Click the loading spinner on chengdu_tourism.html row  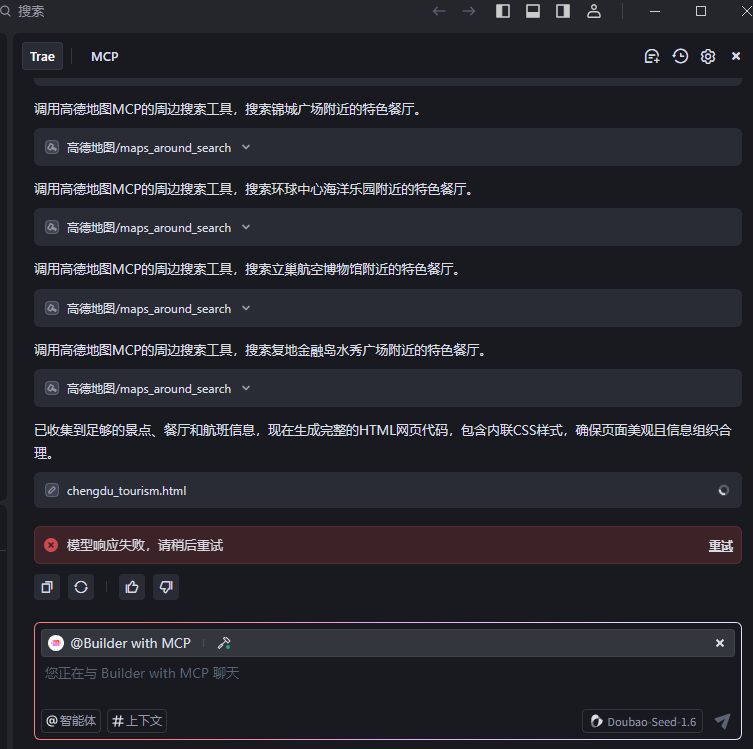pos(724,490)
